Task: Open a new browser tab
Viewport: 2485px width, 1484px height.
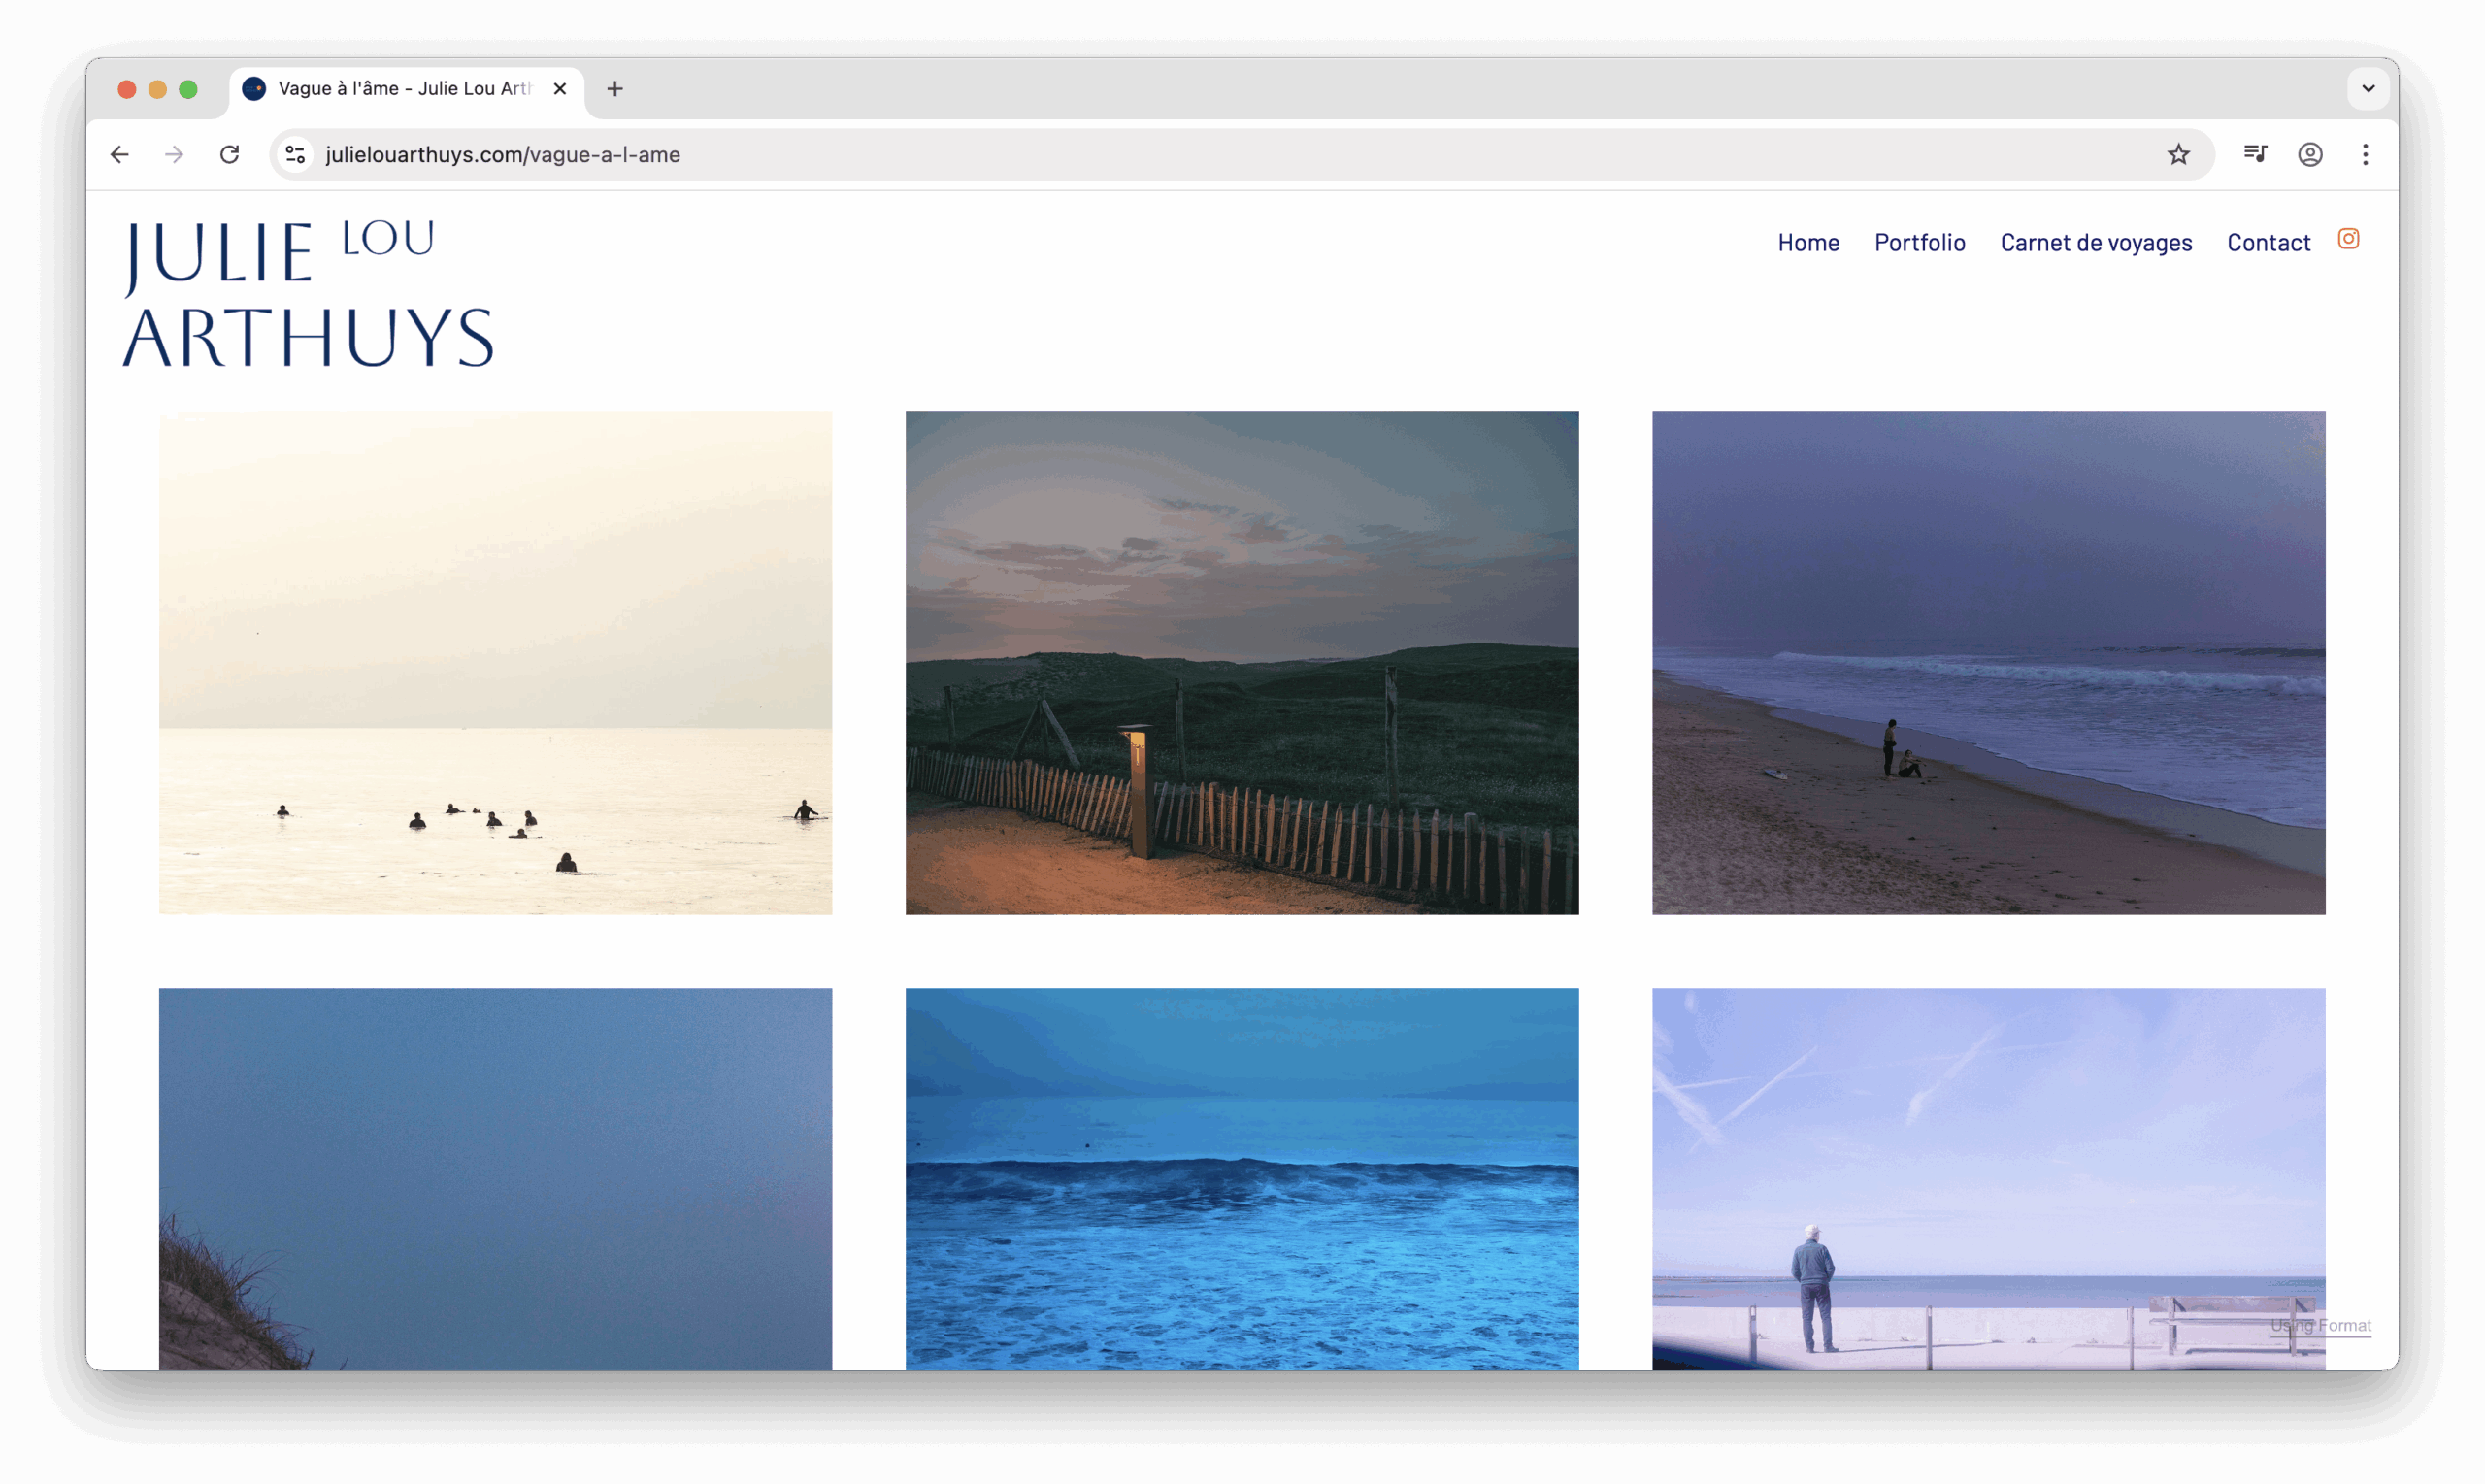Action: [x=615, y=89]
